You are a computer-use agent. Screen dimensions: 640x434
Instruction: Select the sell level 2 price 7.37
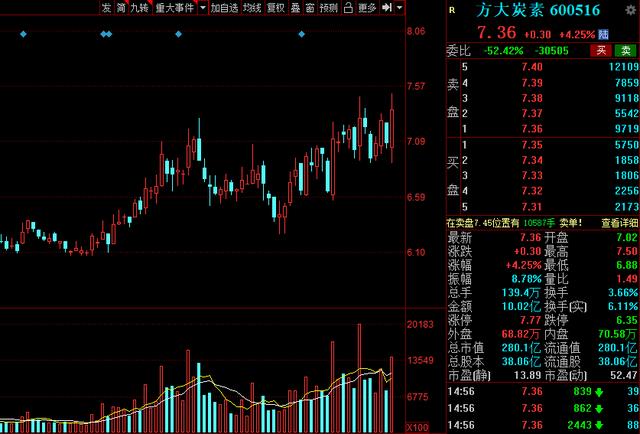pos(532,113)
